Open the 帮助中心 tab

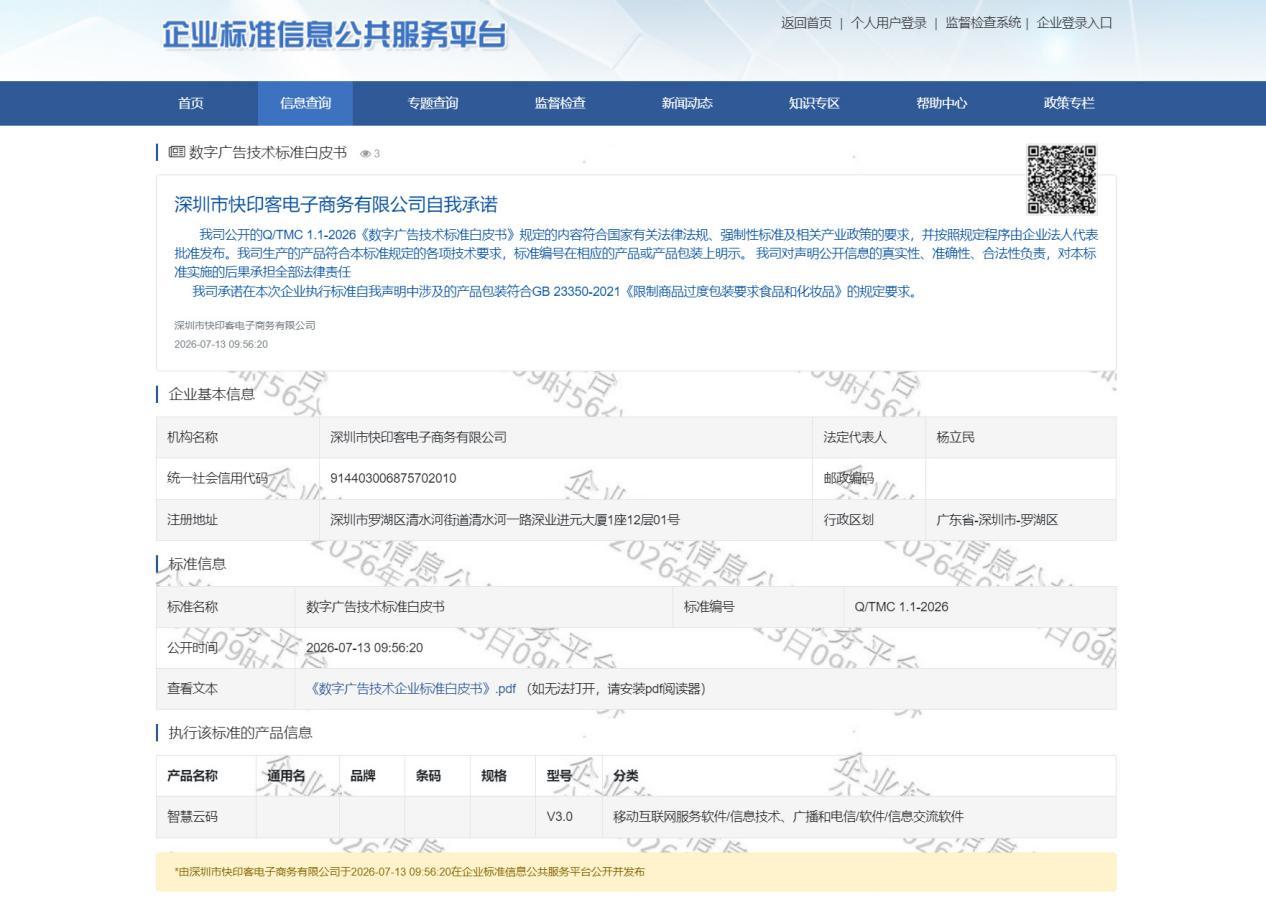click(942, 103)
